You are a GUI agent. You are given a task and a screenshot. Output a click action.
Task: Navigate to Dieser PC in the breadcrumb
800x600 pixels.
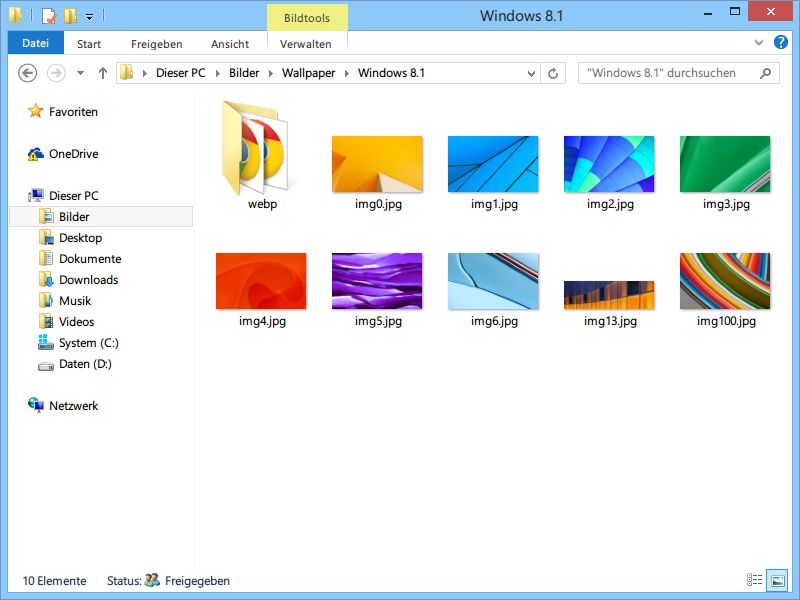(x=181, y=73)
